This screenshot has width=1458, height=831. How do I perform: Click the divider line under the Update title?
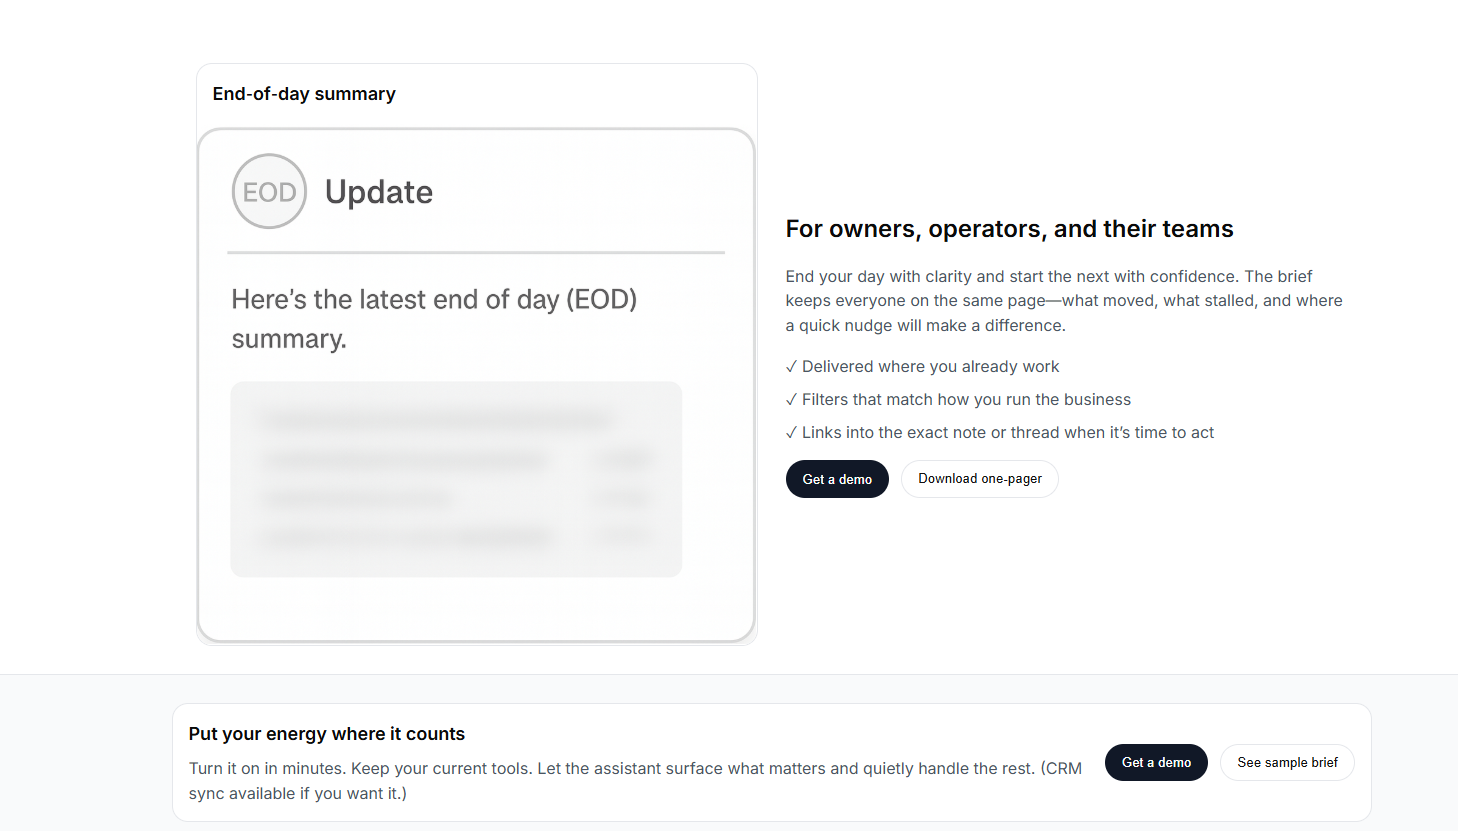tap(476, 253)
